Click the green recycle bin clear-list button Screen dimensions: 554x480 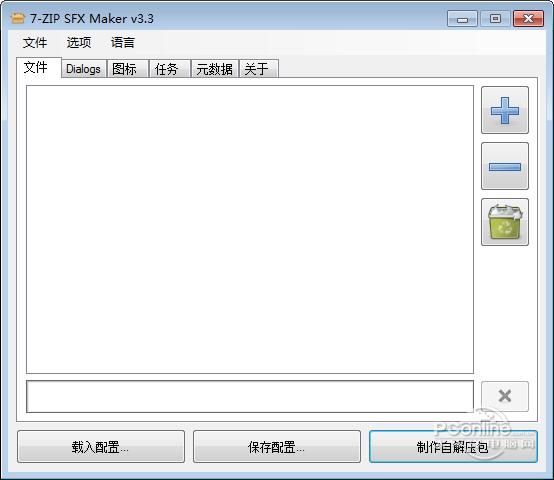(505, 222)
